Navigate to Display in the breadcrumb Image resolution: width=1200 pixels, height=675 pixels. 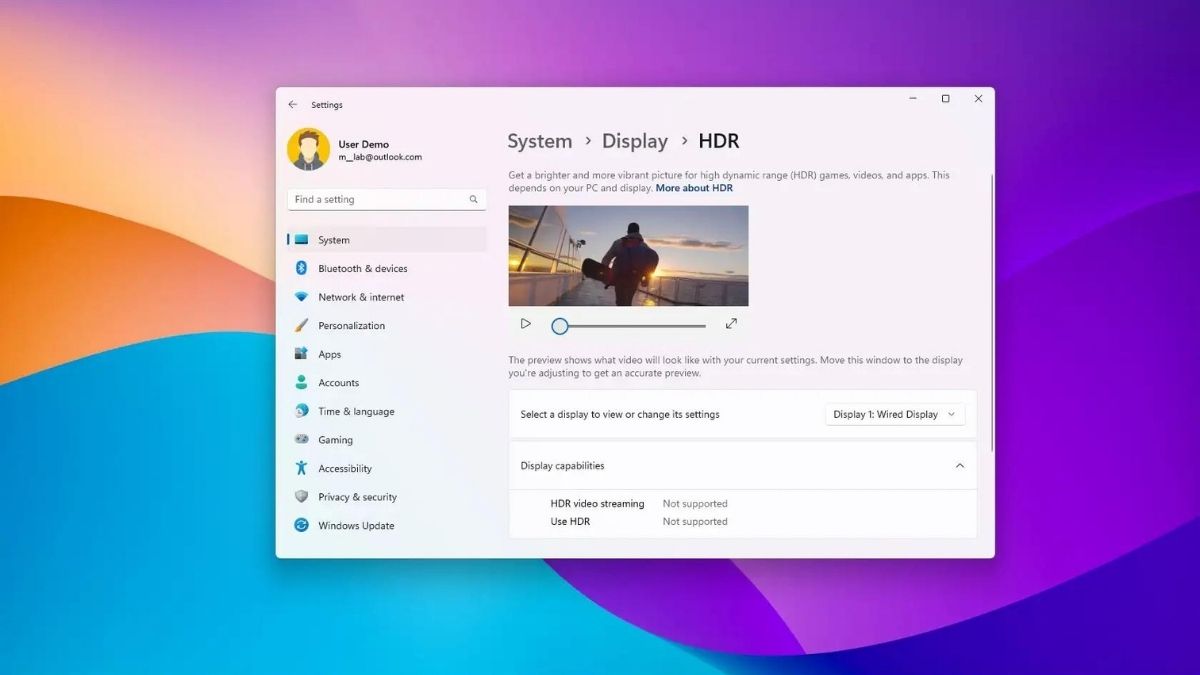click(635, 141)
